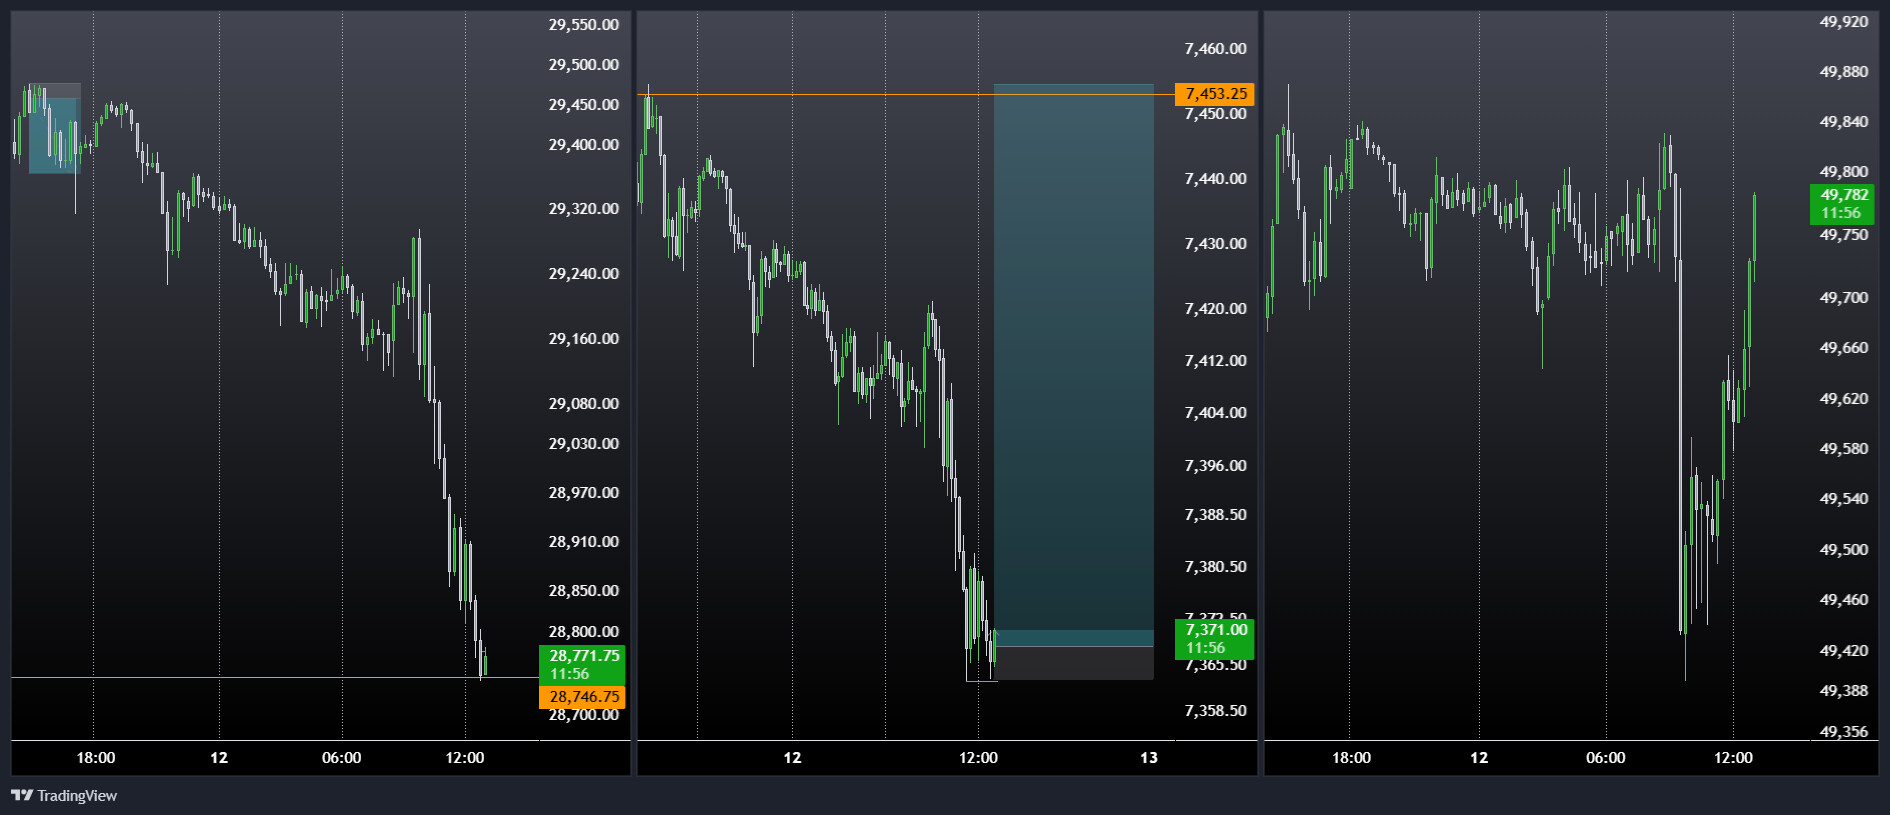Click the 13 date label on middle chart
This screenshot has height=815, width=1890.
1149,757
